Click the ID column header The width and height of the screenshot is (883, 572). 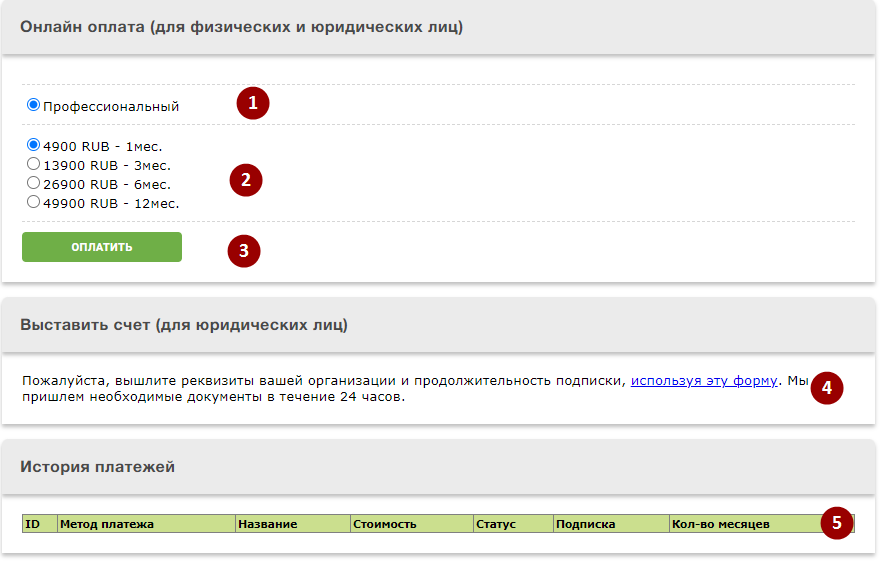(x=32, y=524)
